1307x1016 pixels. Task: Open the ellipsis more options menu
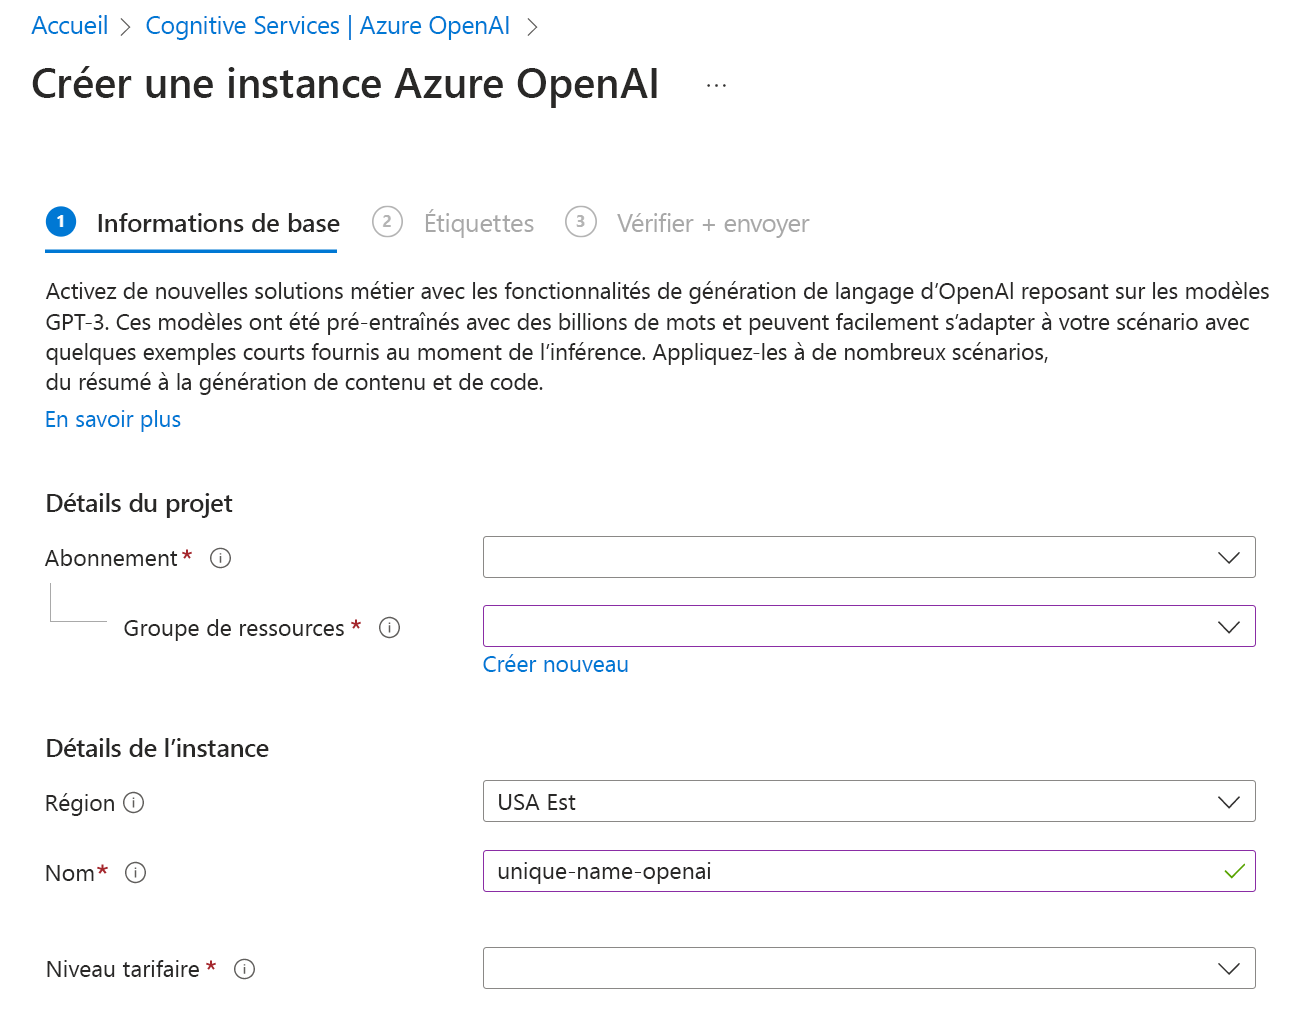tap(716, 86)
